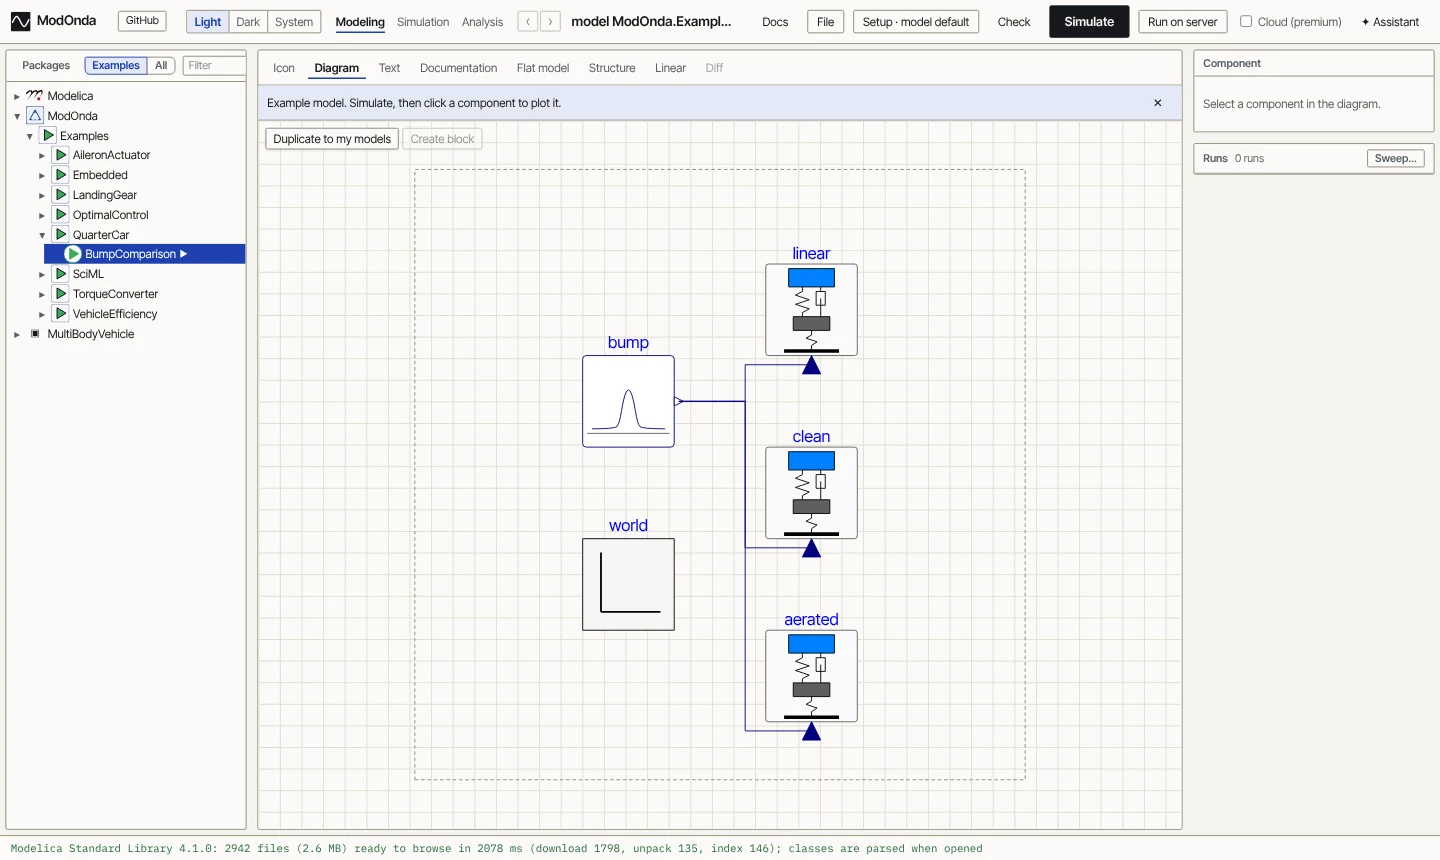Show All packages filter
Viewport: 1440px width, 860px height.
point(161,66)
